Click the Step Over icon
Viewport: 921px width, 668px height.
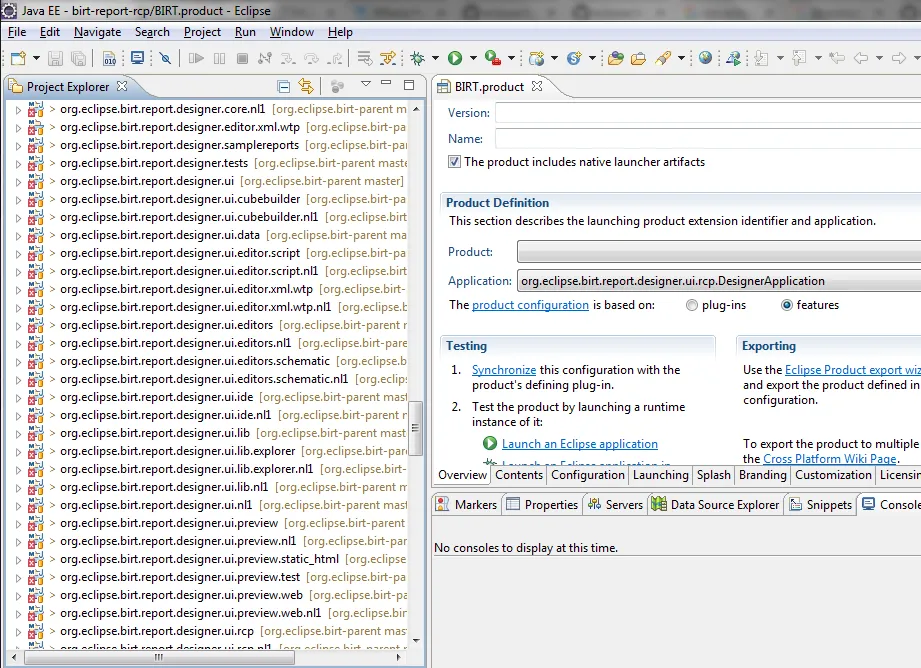click(311, 58)
